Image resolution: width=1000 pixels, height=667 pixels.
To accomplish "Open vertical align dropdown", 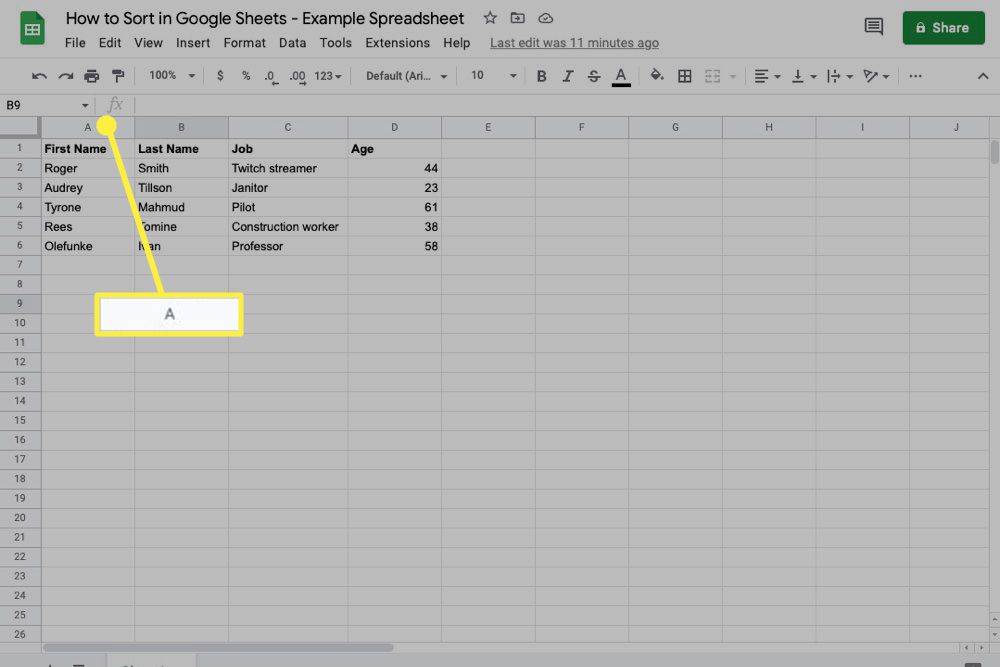I will (x=804, y=77).
